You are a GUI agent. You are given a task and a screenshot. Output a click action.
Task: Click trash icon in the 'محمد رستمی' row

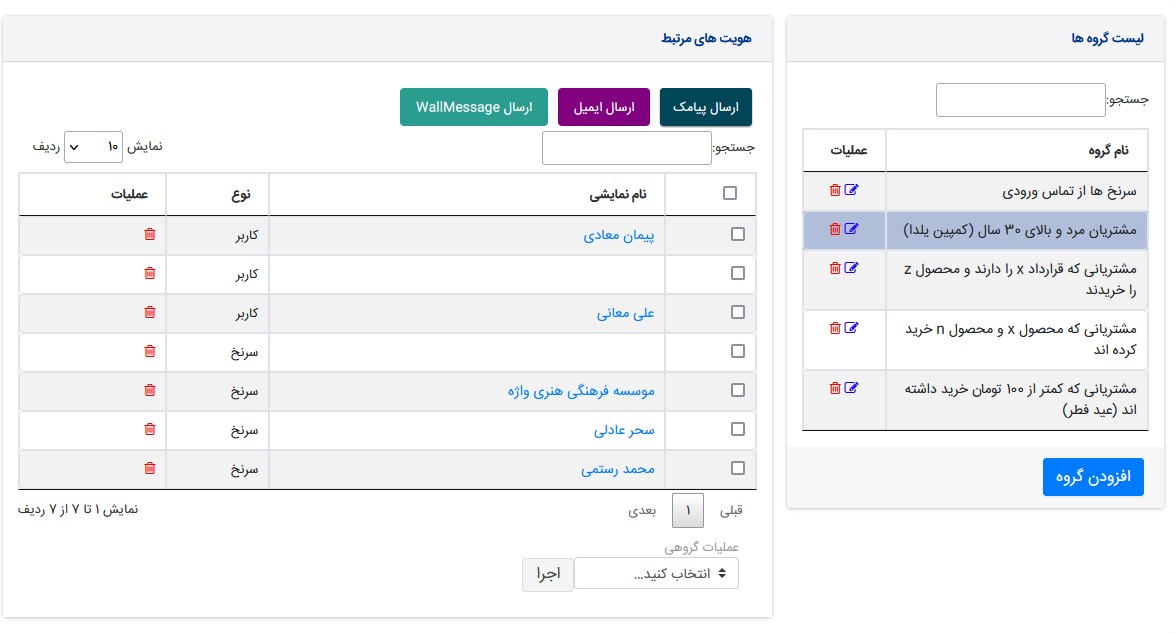(150, 468)
